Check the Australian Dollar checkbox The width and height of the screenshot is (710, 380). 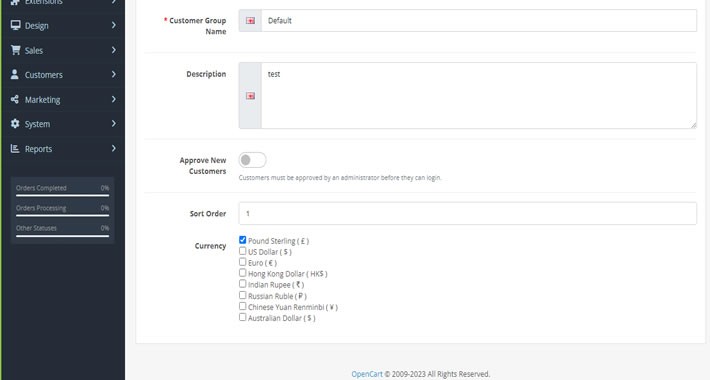pyautogui.click(x=243, y=317)
